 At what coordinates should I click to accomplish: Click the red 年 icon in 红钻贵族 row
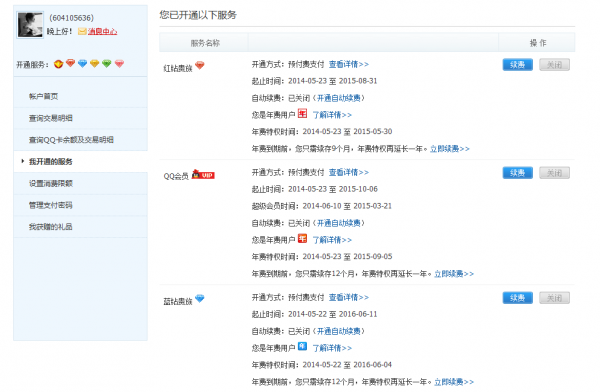pyautogui.click(x=303, y=113)
